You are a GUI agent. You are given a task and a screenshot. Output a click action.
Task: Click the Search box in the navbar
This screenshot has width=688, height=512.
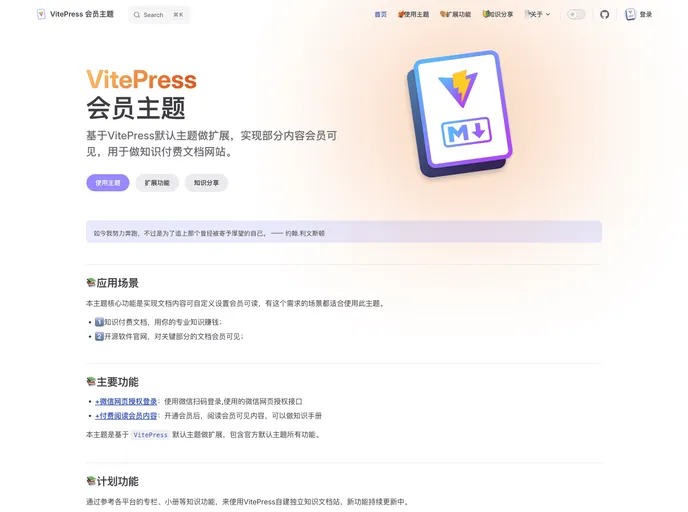pyautogui.click(x=159, y=15)
